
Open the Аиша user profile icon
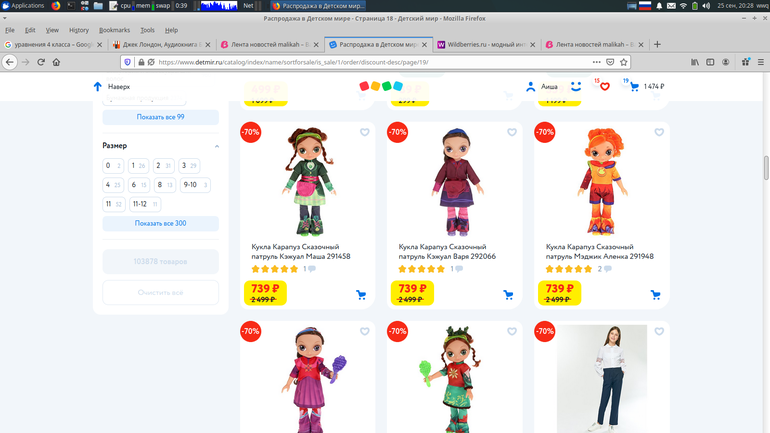[532, 87]
